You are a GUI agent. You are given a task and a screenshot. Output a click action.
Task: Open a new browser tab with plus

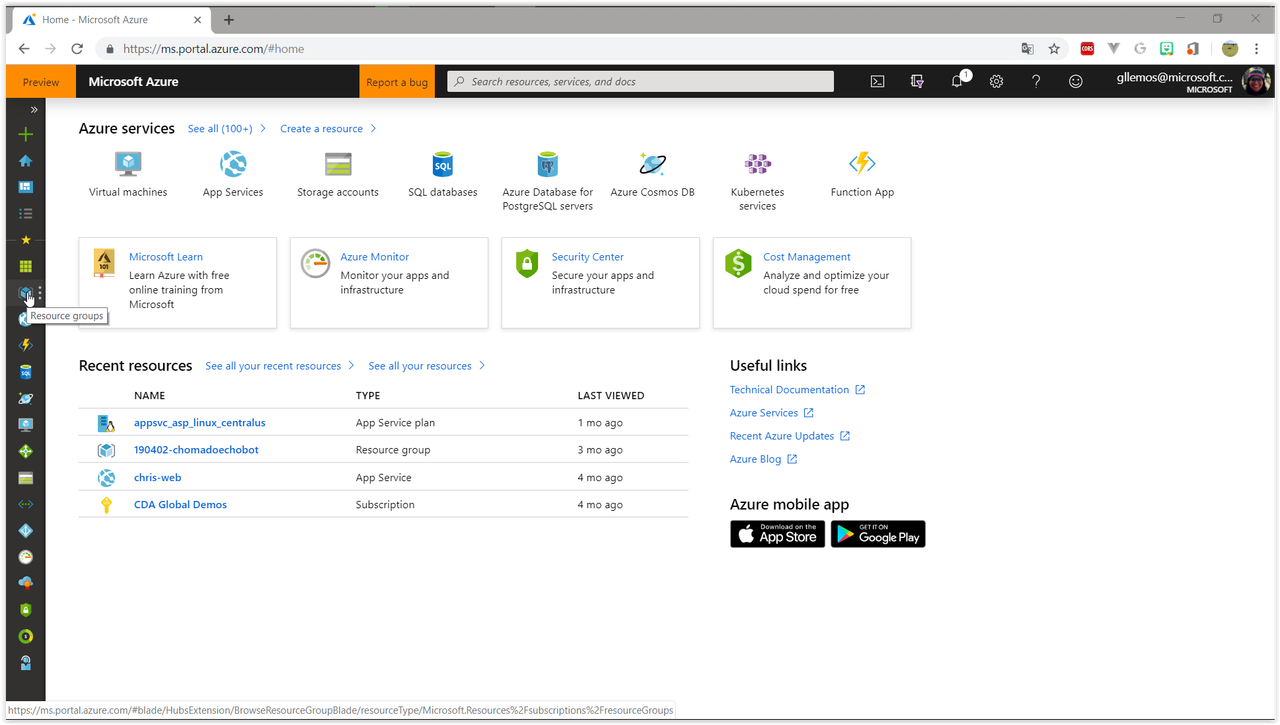(229, 20)
